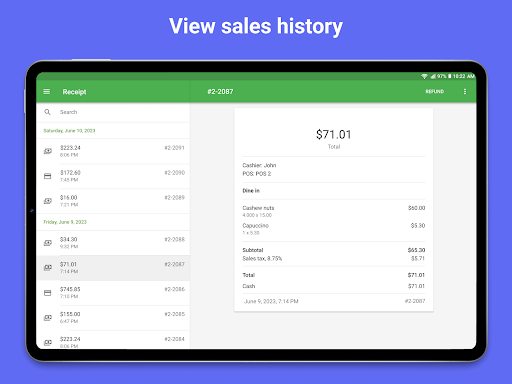Select the $34.30 receipt

(113, 243)
